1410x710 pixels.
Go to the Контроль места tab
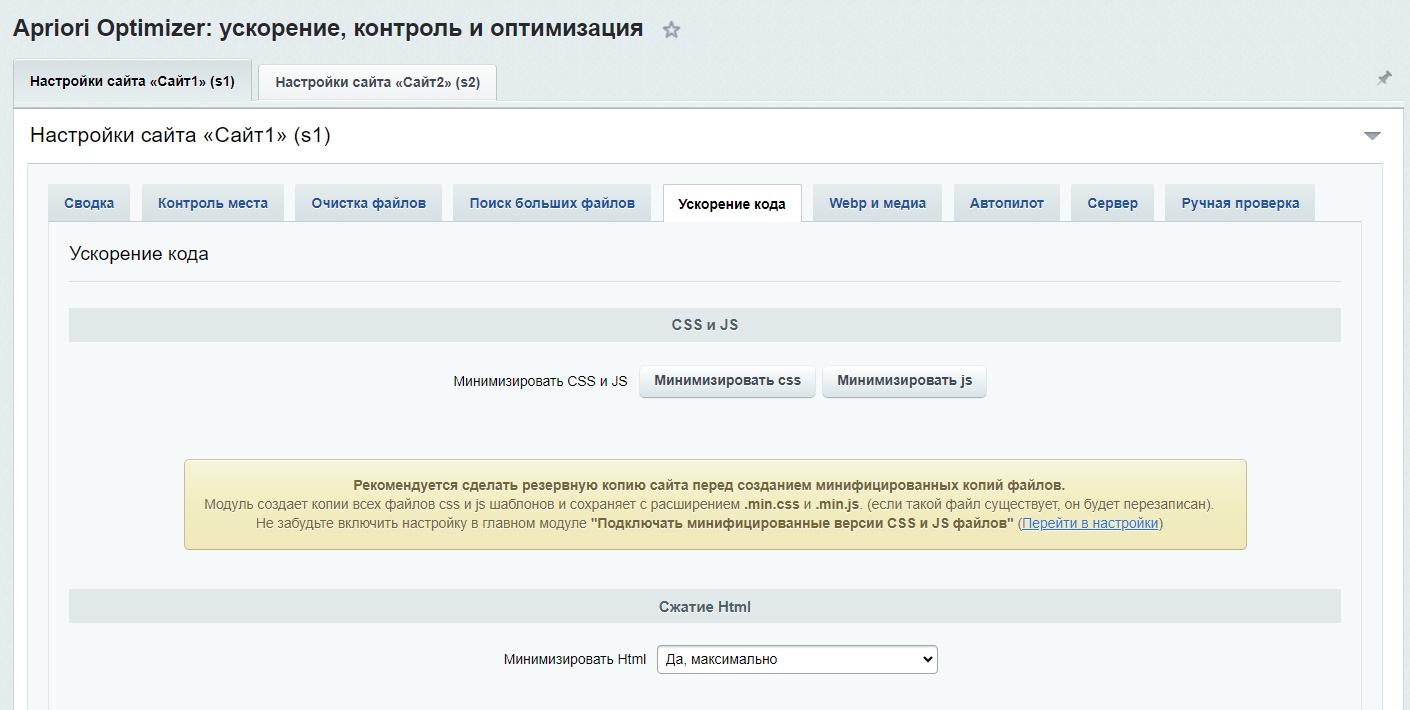(x=212, y=203)
